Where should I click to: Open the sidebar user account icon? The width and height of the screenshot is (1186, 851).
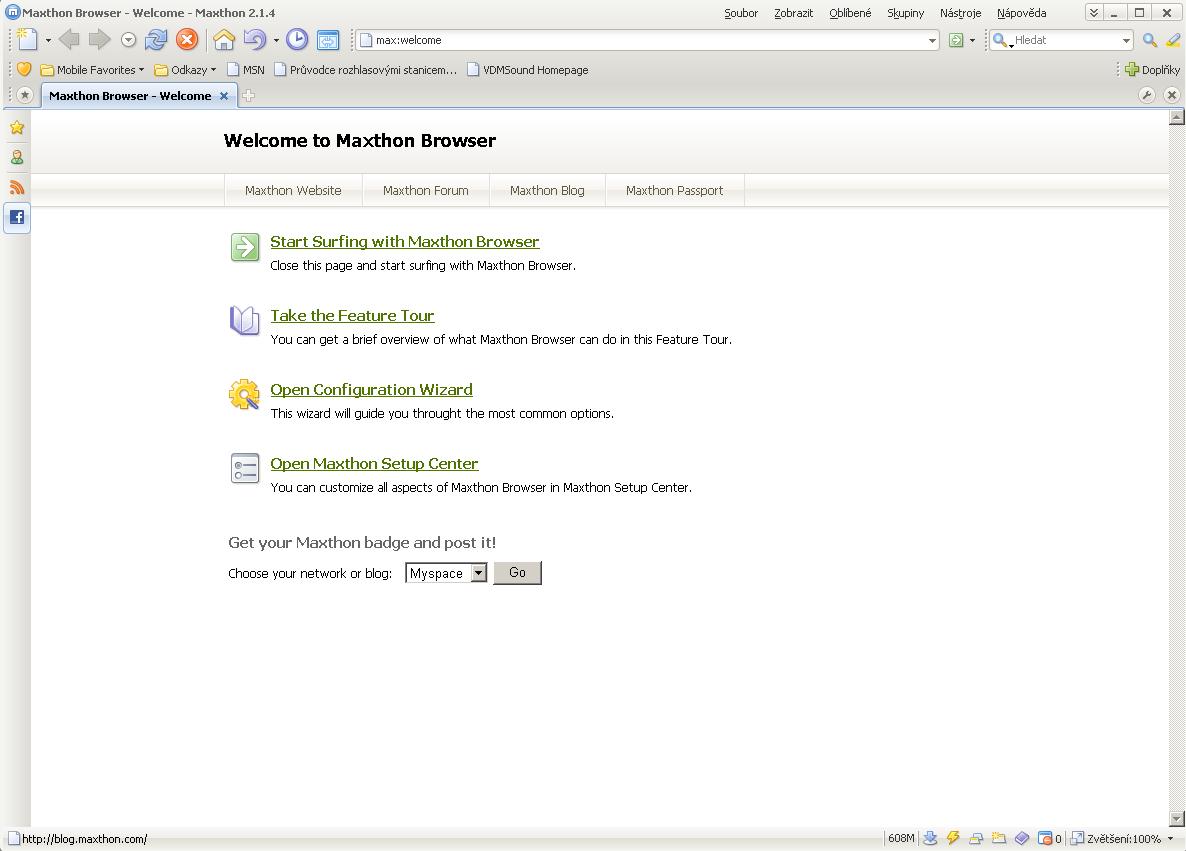[17, 157]
